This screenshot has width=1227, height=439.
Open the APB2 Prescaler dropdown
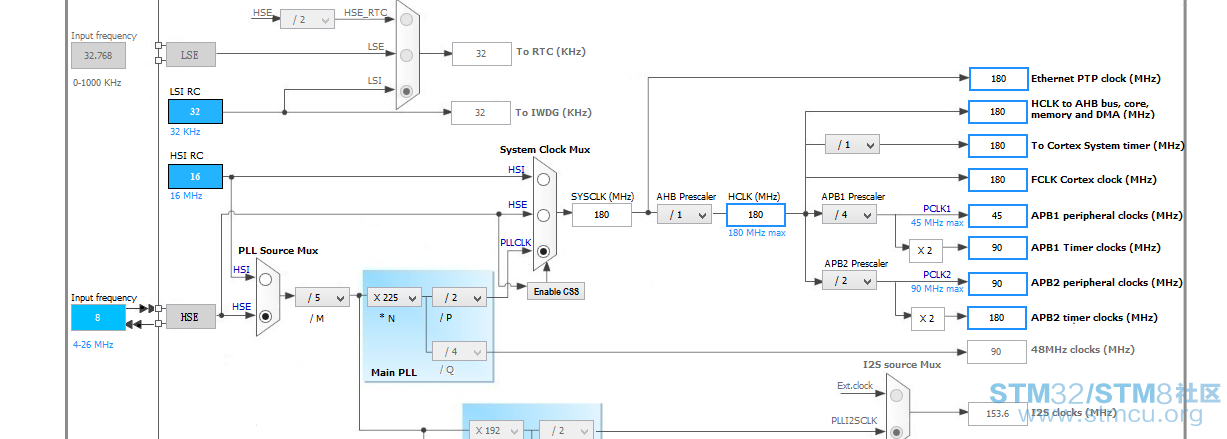click(849, 281)
